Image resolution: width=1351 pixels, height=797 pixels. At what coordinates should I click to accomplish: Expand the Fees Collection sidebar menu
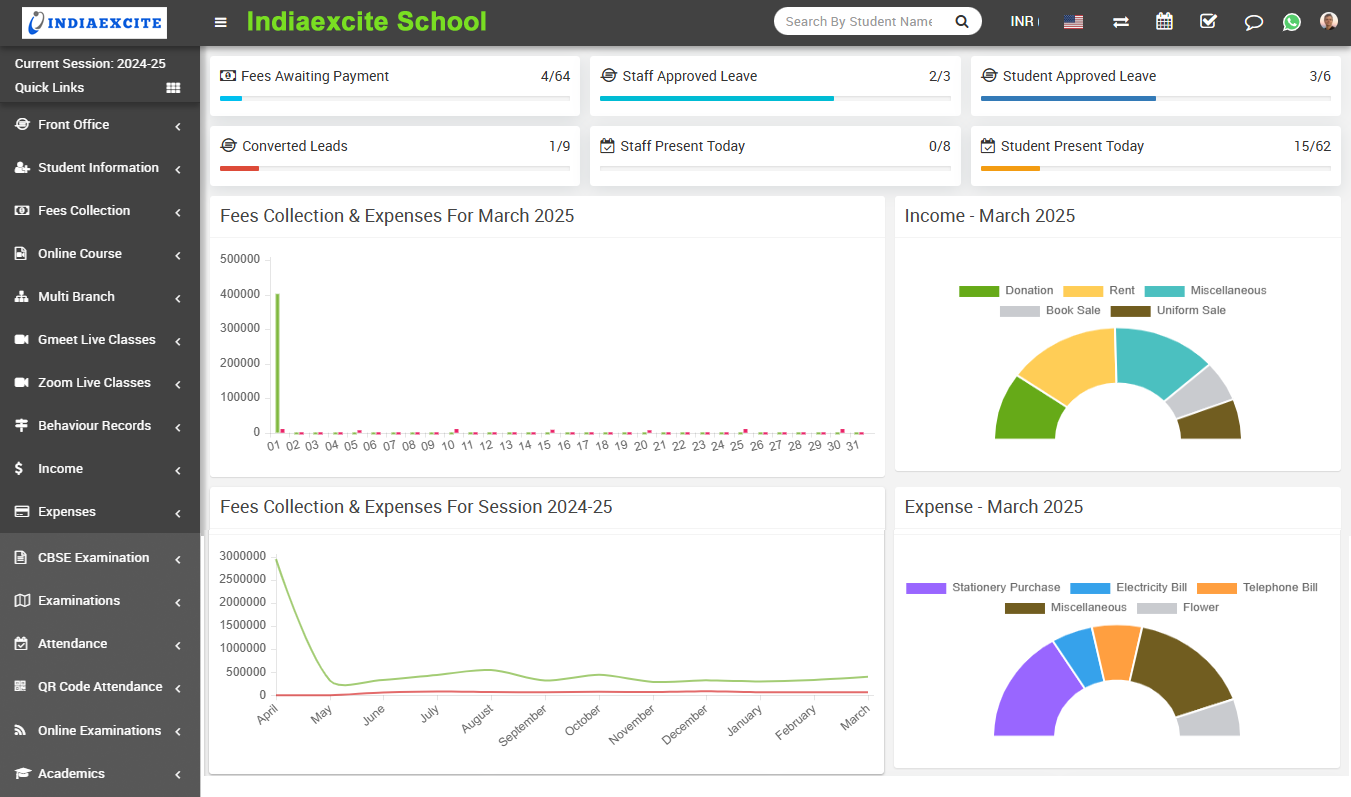[84, 211]
